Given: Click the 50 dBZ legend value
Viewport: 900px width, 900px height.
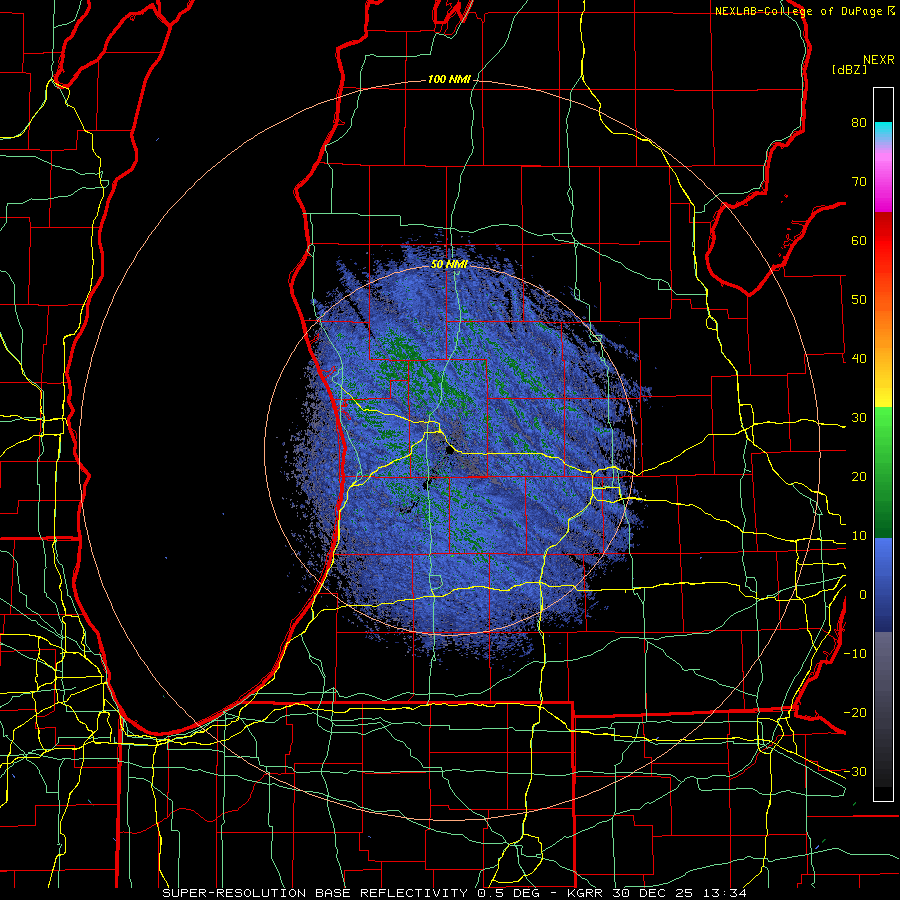Looking at the screenshot, I should 859,300.
